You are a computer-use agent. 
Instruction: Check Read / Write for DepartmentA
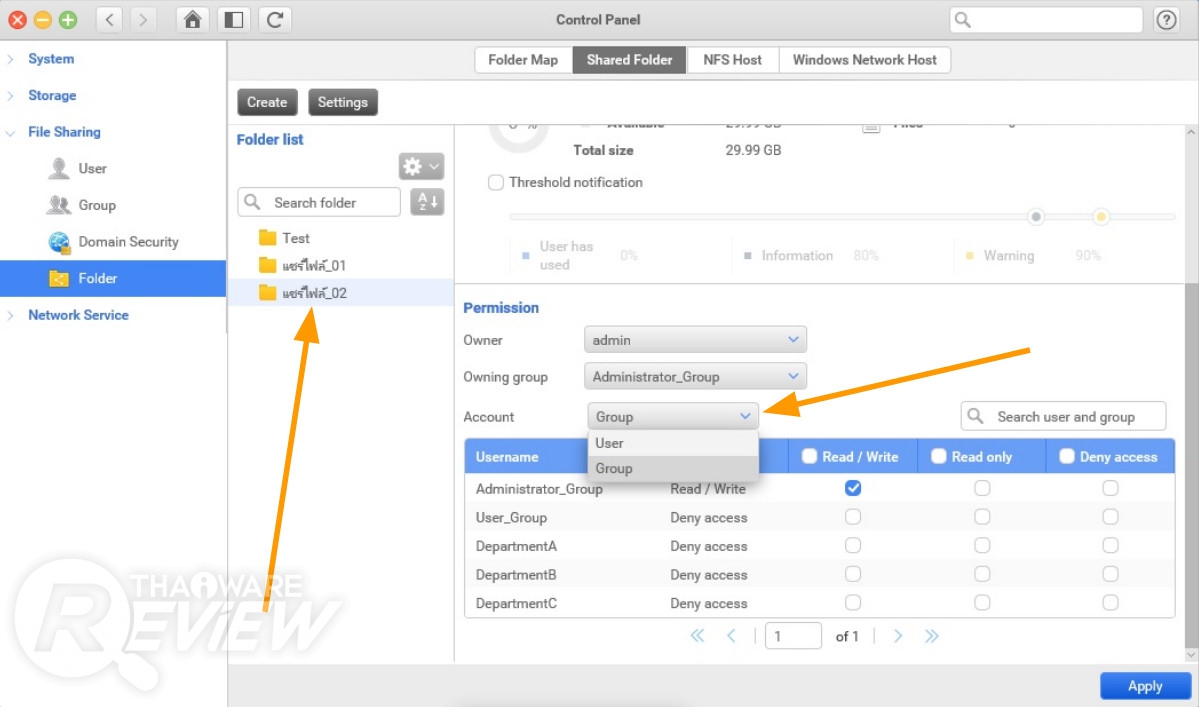coord(853,546)
